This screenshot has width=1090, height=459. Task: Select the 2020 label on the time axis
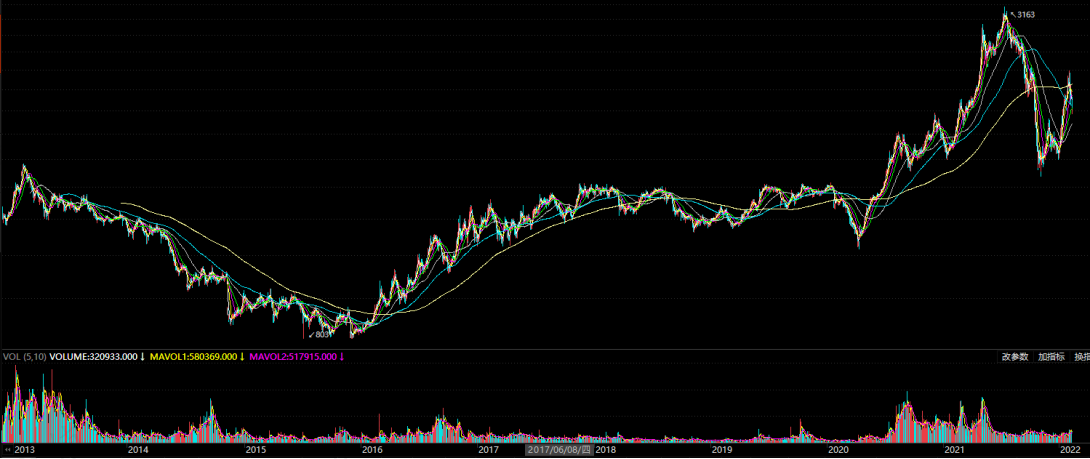coord(840,451)
